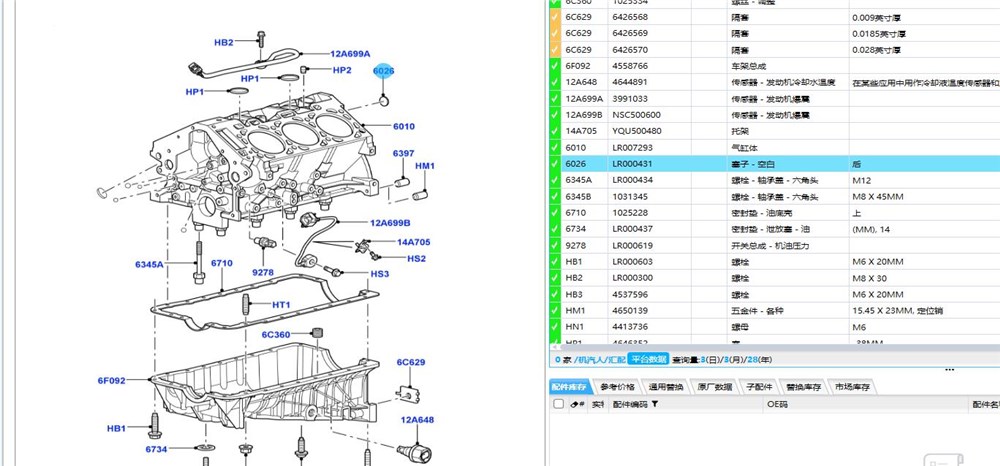Switch to the 原厂数据 tab
1000x466 pixels.
715,387
